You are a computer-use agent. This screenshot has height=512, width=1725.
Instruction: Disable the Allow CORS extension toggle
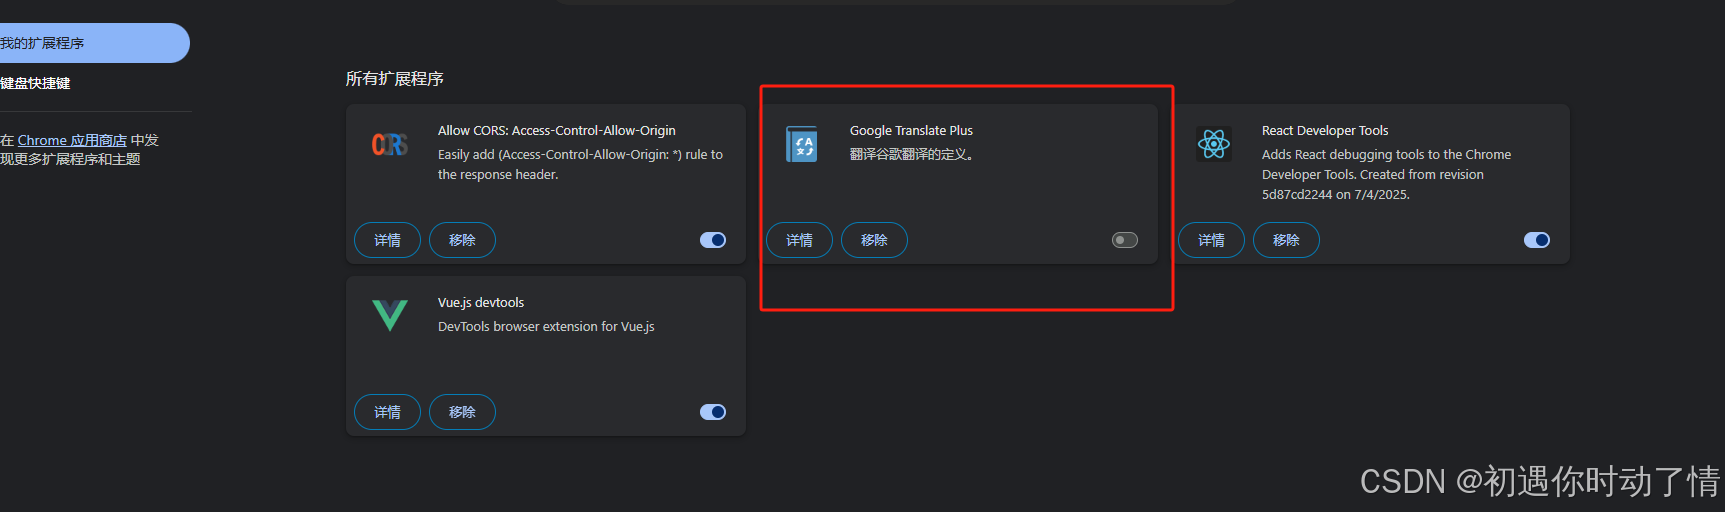(713, 240)
